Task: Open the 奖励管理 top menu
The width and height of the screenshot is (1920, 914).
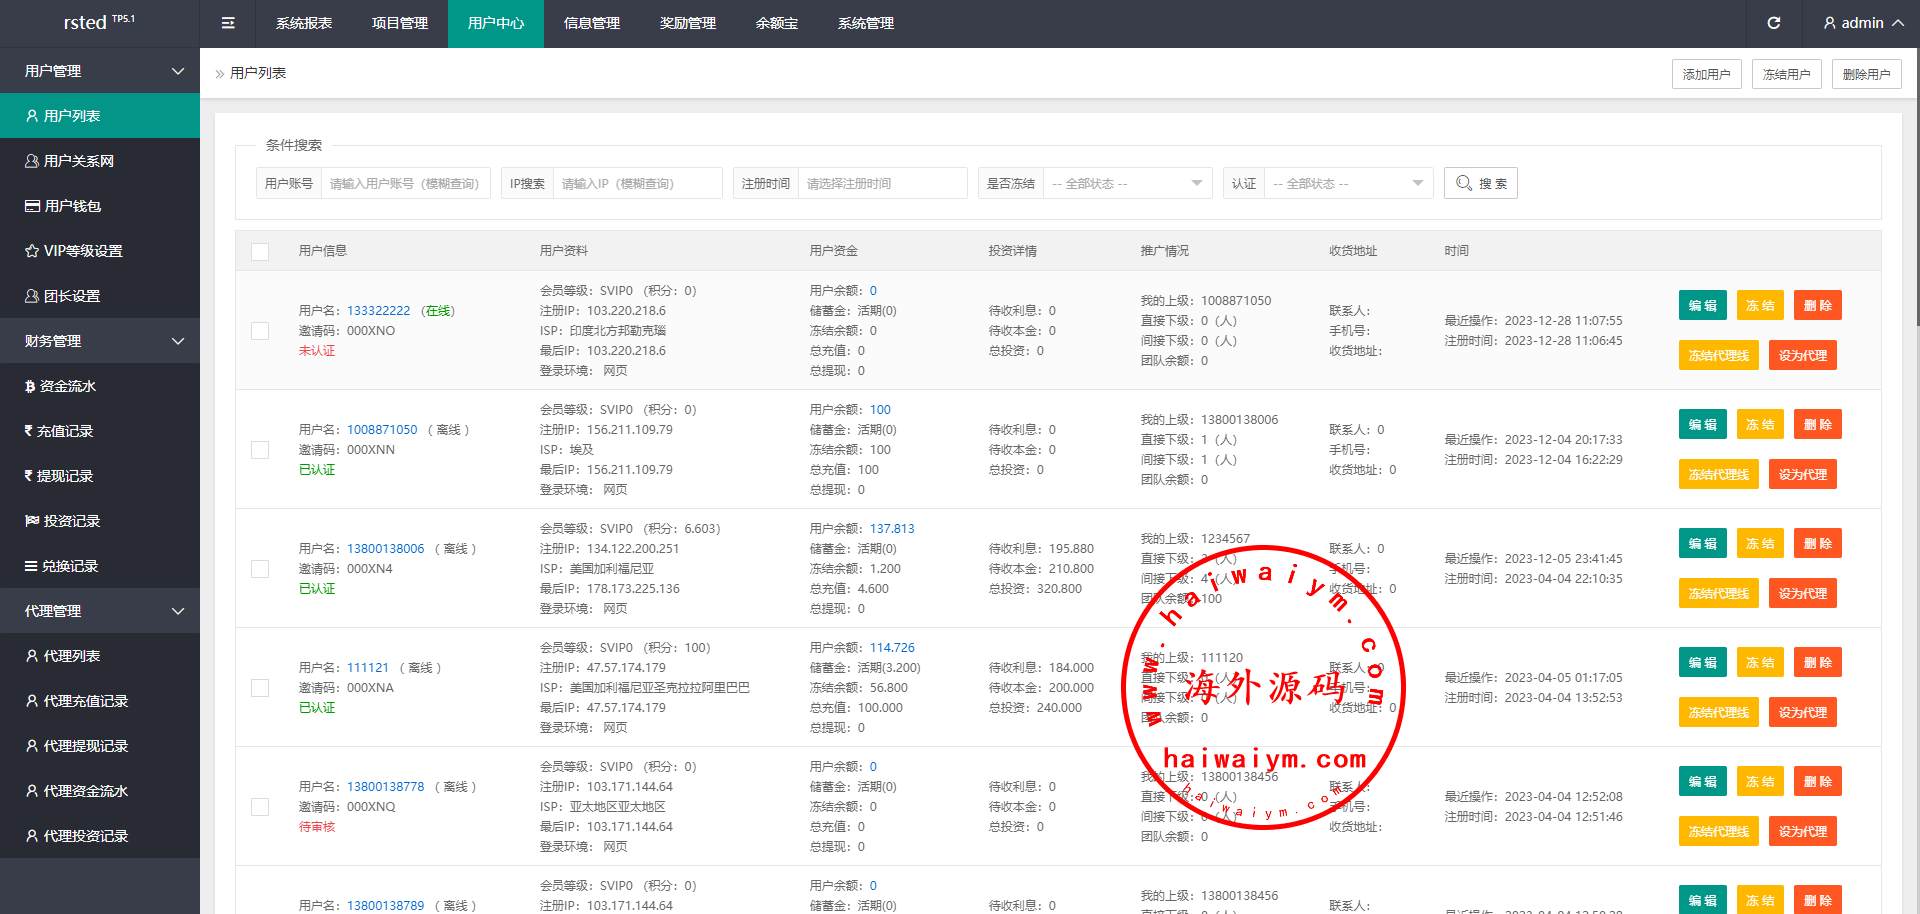Action: (688, 23)
